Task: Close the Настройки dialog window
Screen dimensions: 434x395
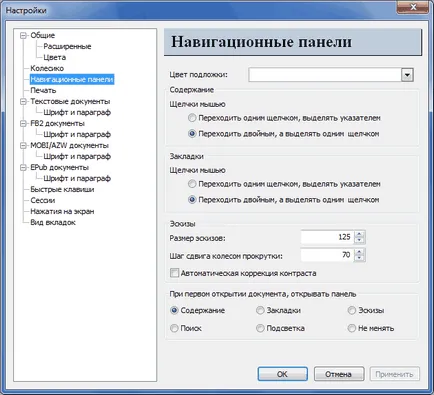Action: click(x=413, y=7)
